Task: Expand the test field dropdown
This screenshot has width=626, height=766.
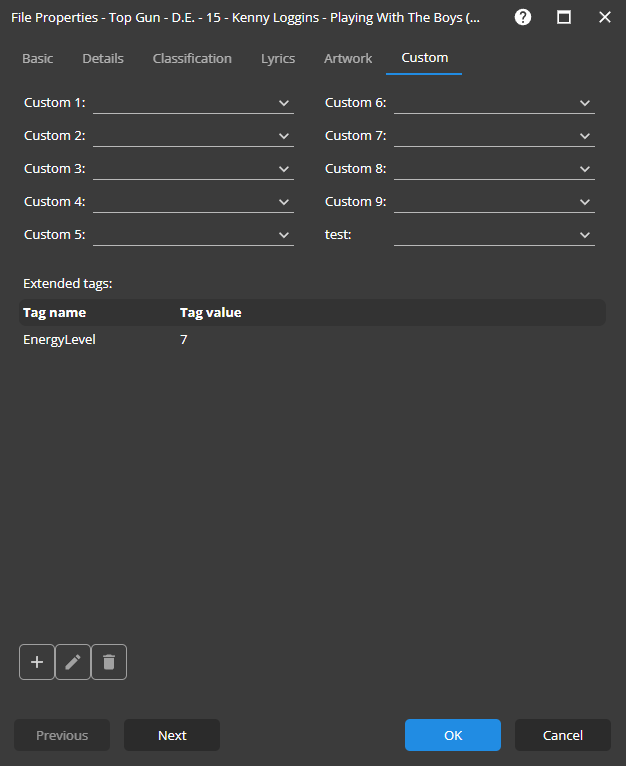Action: click(585, 235)
